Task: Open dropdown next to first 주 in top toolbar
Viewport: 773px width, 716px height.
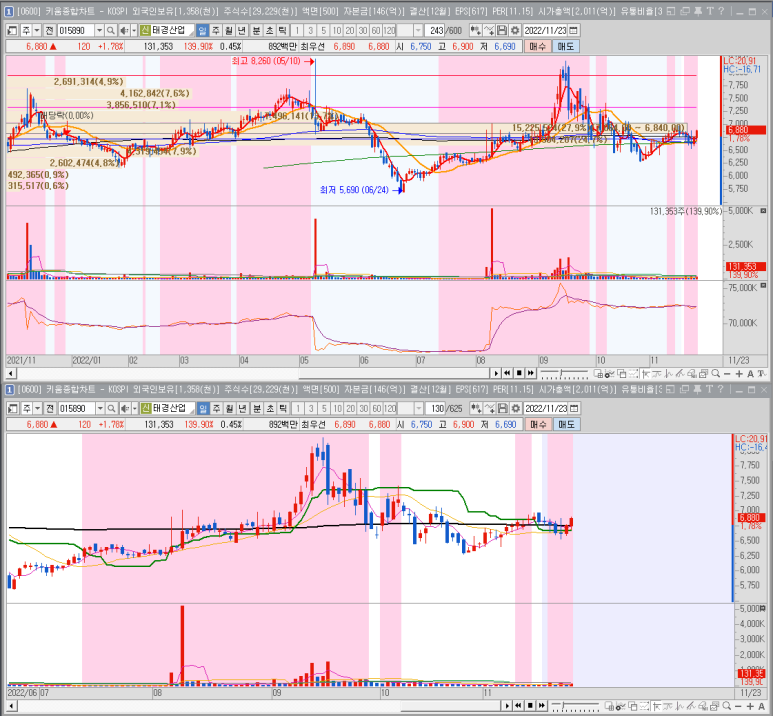Action: (x=37, y=31)
